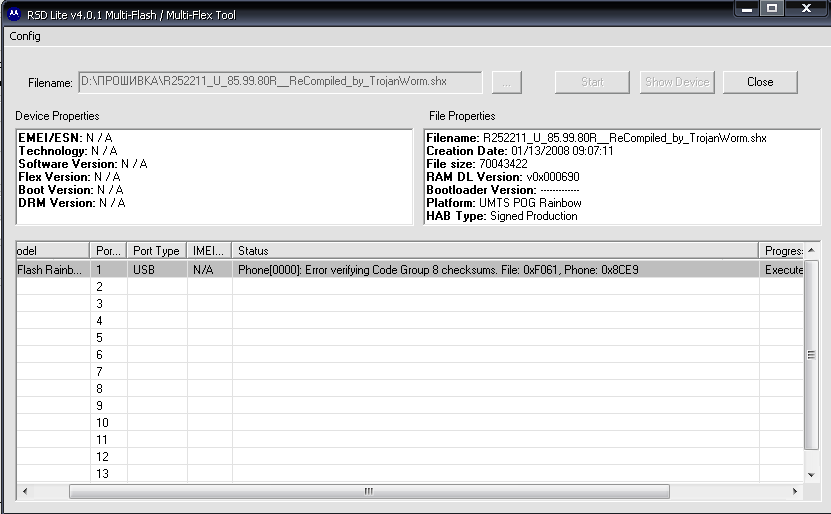Close the window with title bar X
The height and width of the screenshot is (514, 831).
click(807, 8)
